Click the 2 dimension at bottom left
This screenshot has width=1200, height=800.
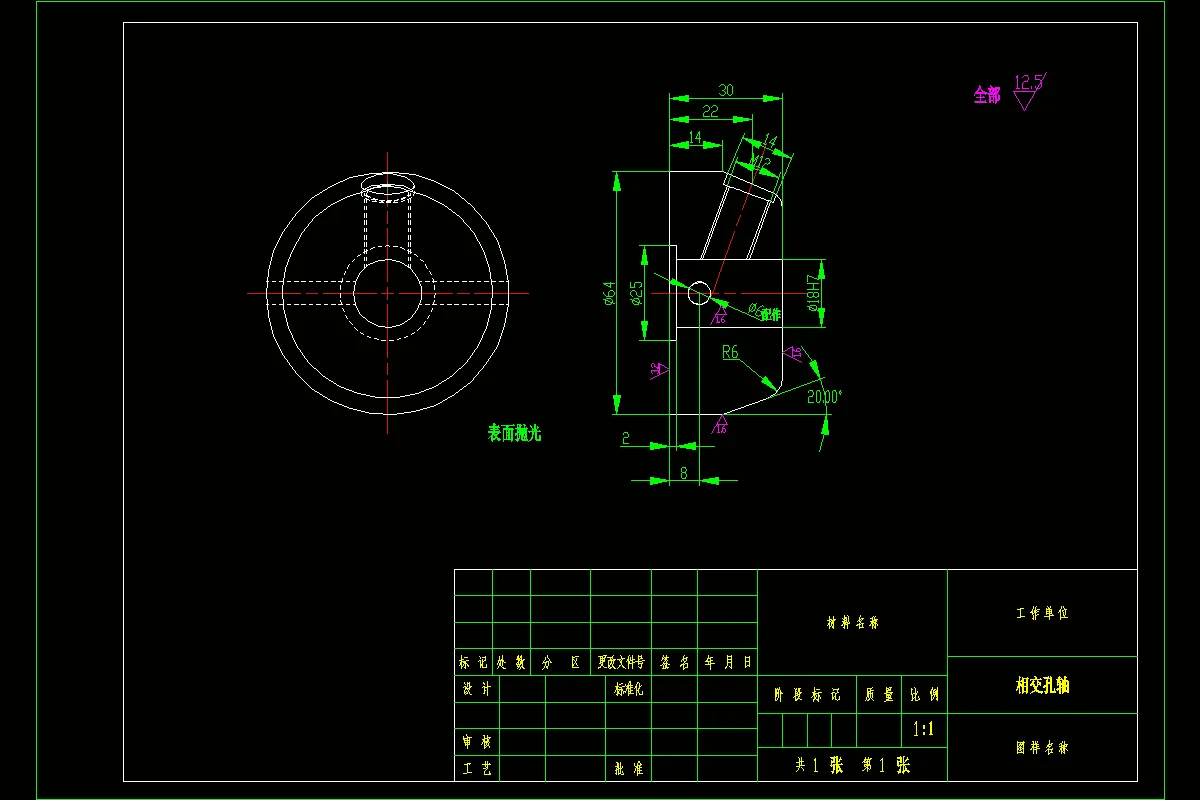click(625, 437)
